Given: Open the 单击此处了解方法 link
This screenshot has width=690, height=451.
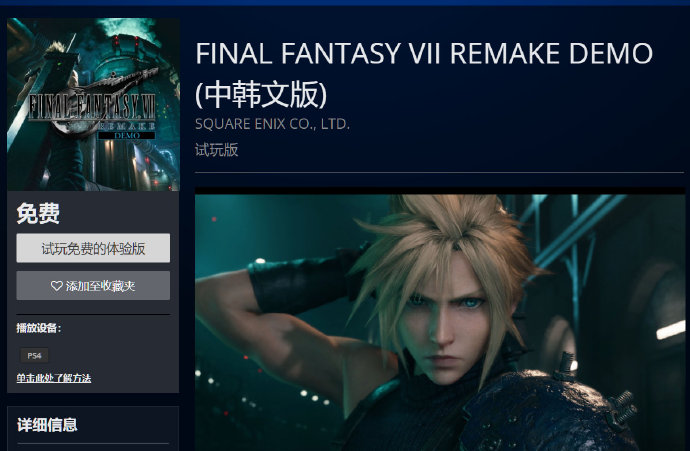Looking at the screenshot, I should pos(54,378).
